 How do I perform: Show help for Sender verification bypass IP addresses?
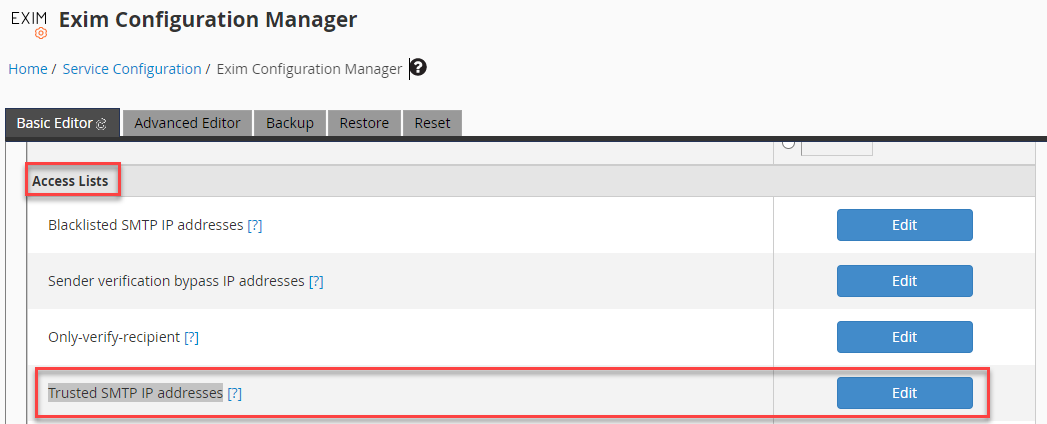pyautogui.click(x=316, y=282)
